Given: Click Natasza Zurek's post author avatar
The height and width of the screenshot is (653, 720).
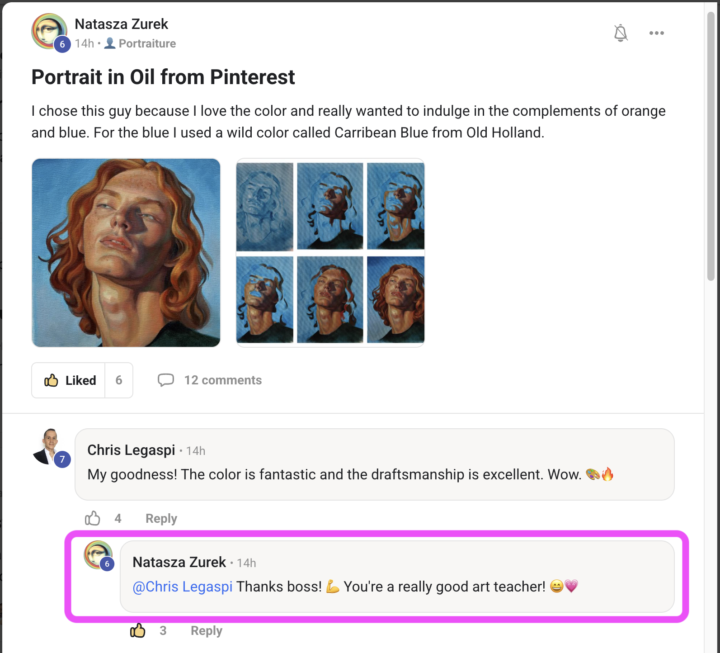Looking at the screenshot, I should click(x=49, y=32).
